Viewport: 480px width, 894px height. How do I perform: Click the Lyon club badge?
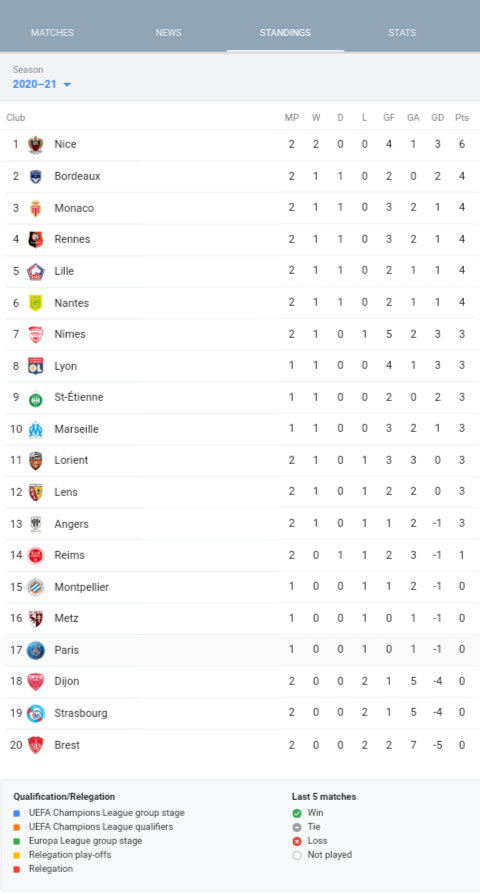(x=35, y=366)
